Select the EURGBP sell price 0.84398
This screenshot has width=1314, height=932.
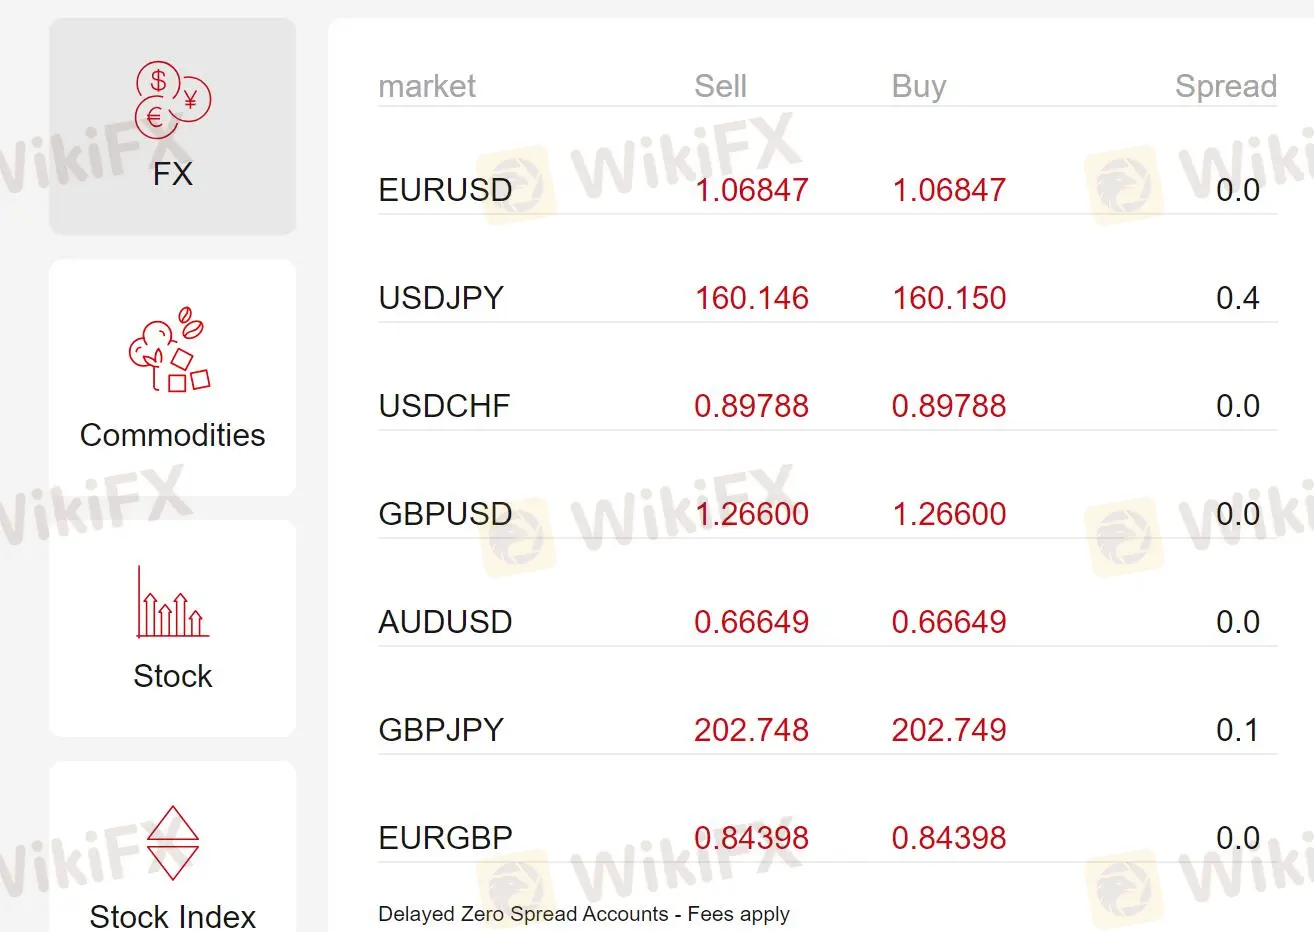tap(751, 838)
